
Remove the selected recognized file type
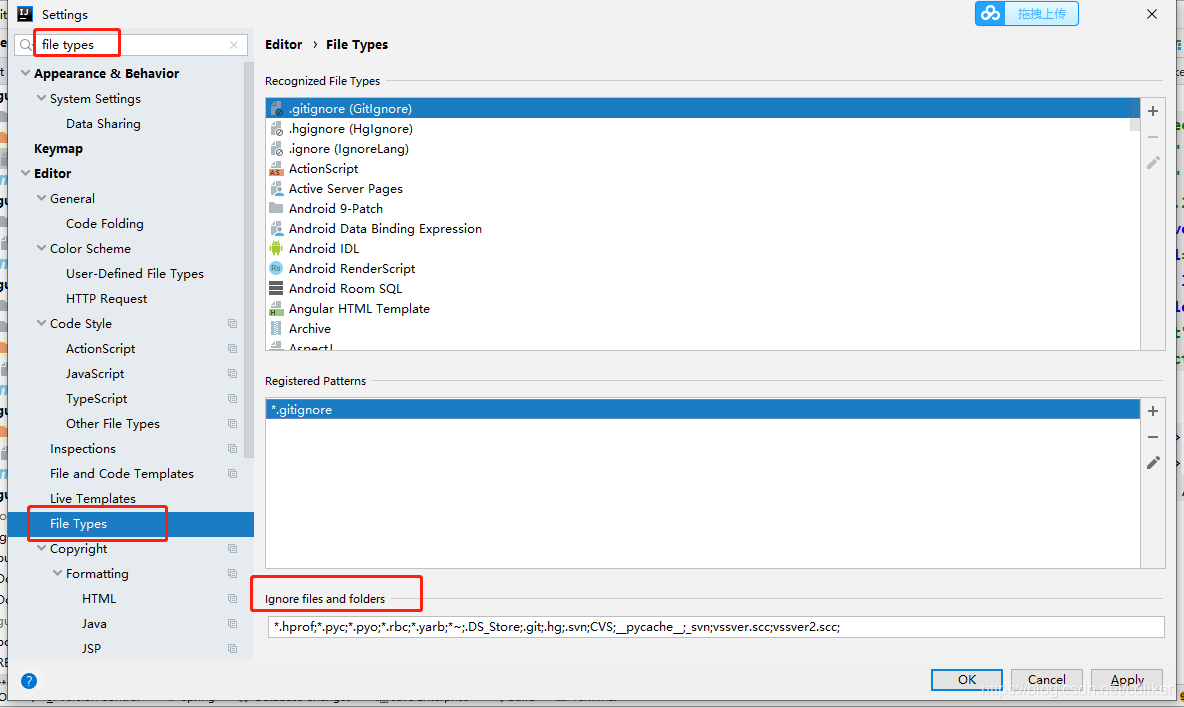pyautogui.click(x=1152, y=137)
